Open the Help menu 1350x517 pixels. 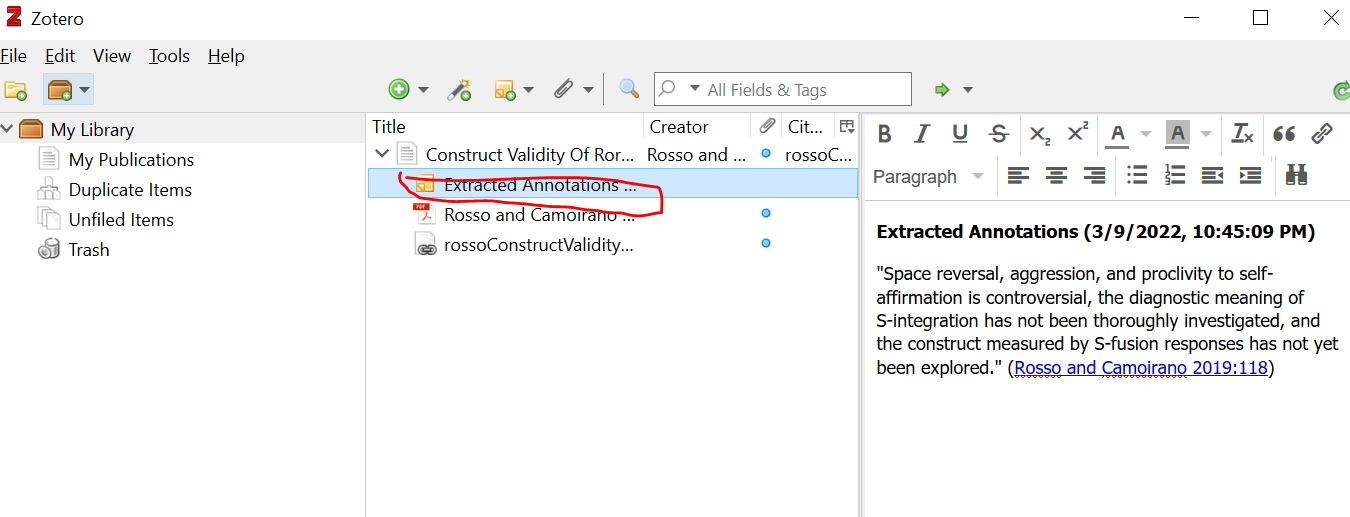pyautogui.click(x=226, y=56)
